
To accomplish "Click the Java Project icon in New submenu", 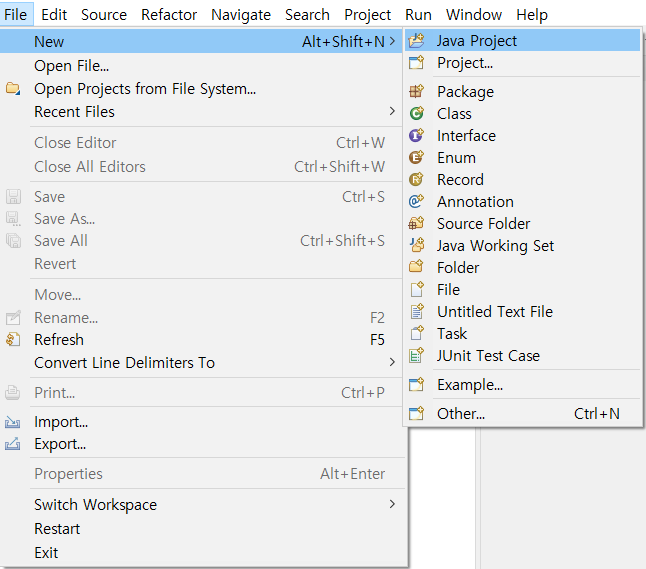I will tap(417, 40).
